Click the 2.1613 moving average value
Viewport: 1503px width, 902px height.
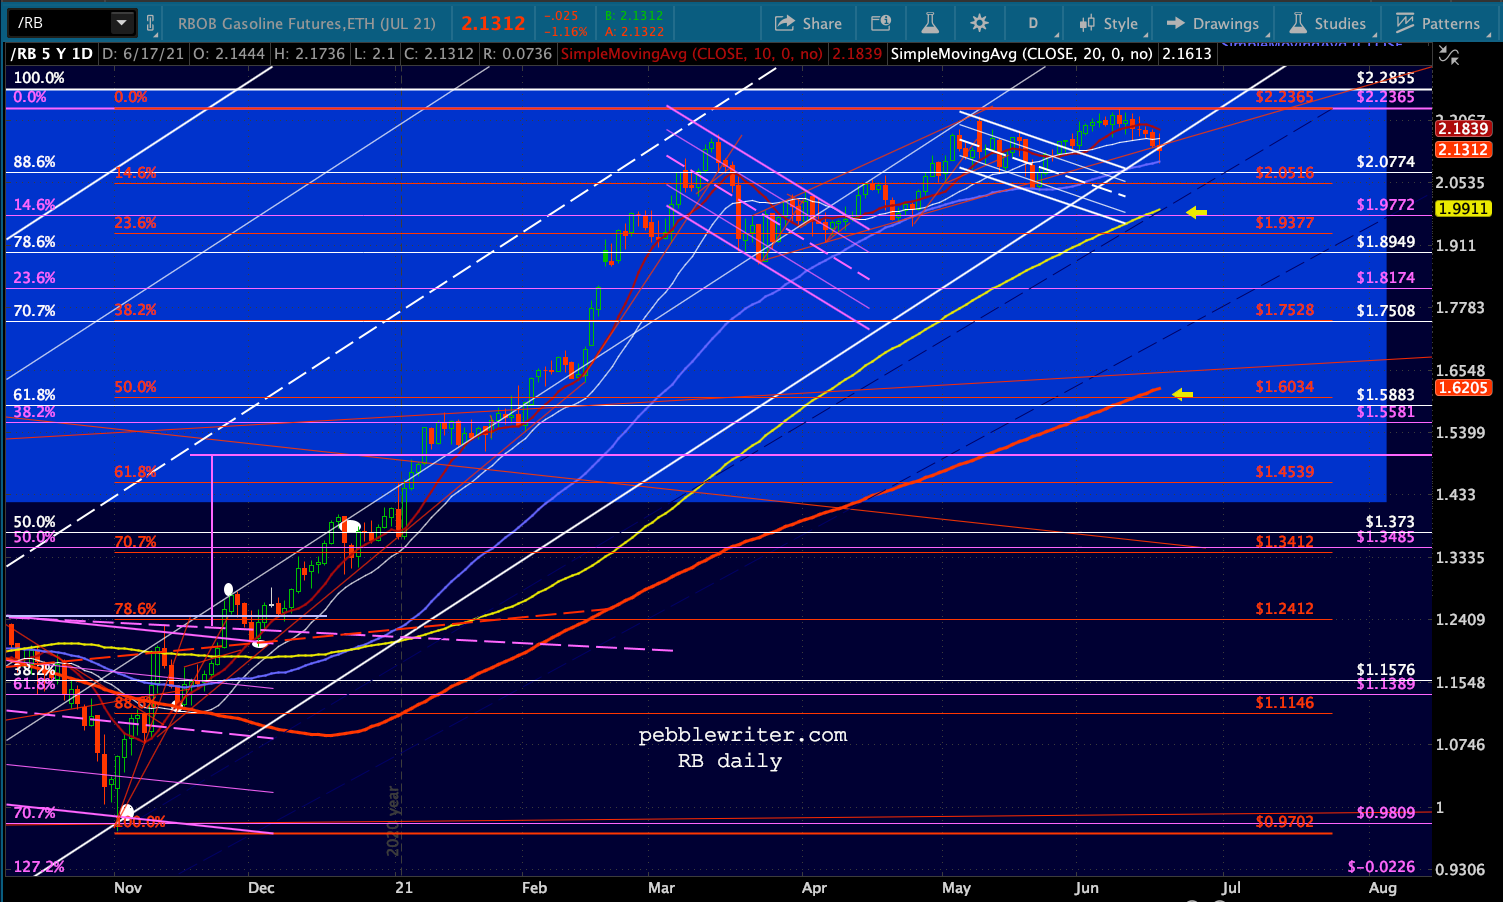click(x=1187, y=54)
